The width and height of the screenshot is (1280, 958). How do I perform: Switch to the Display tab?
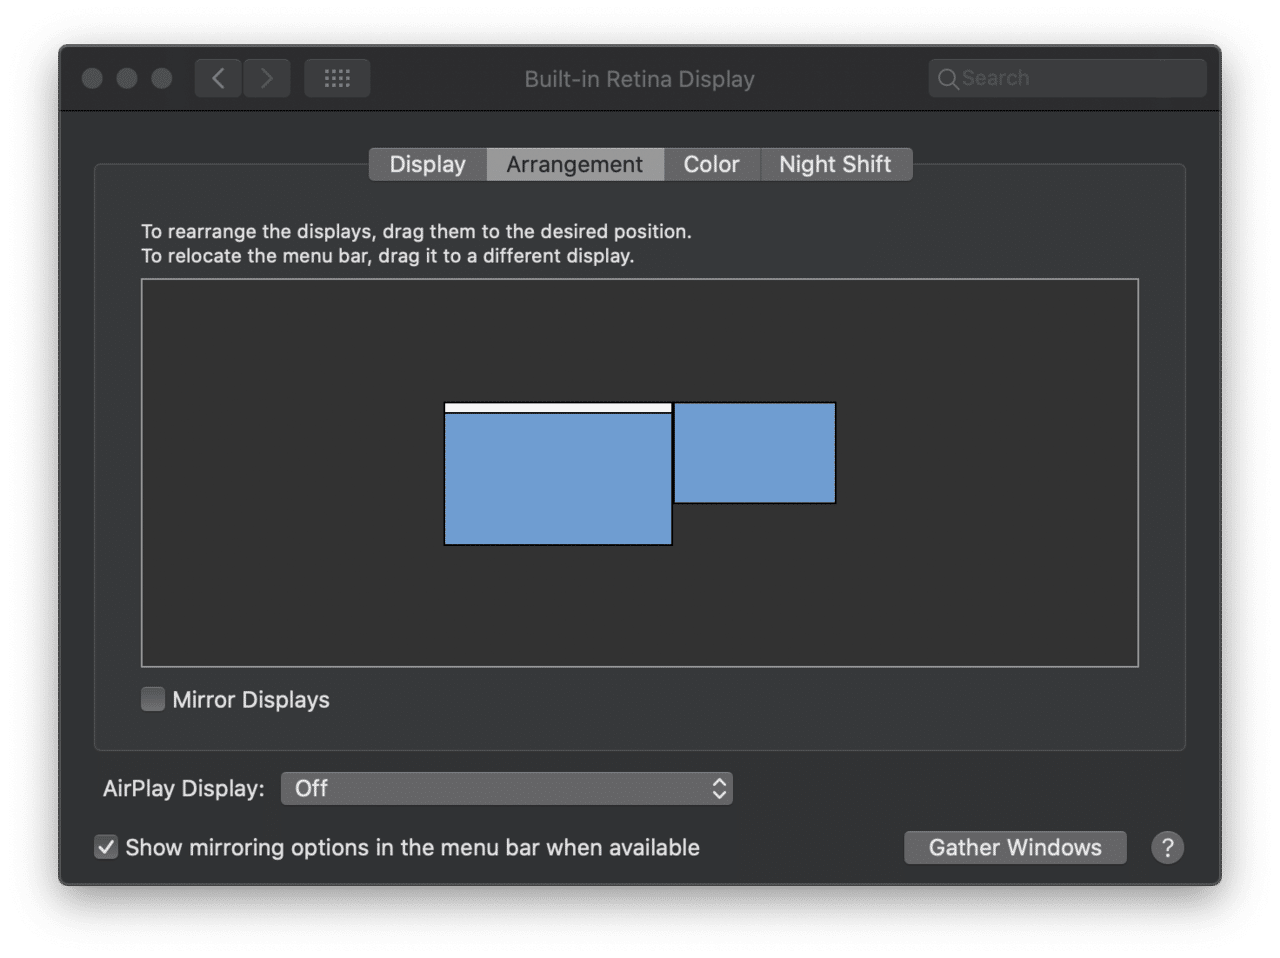[x=428, y=164]
